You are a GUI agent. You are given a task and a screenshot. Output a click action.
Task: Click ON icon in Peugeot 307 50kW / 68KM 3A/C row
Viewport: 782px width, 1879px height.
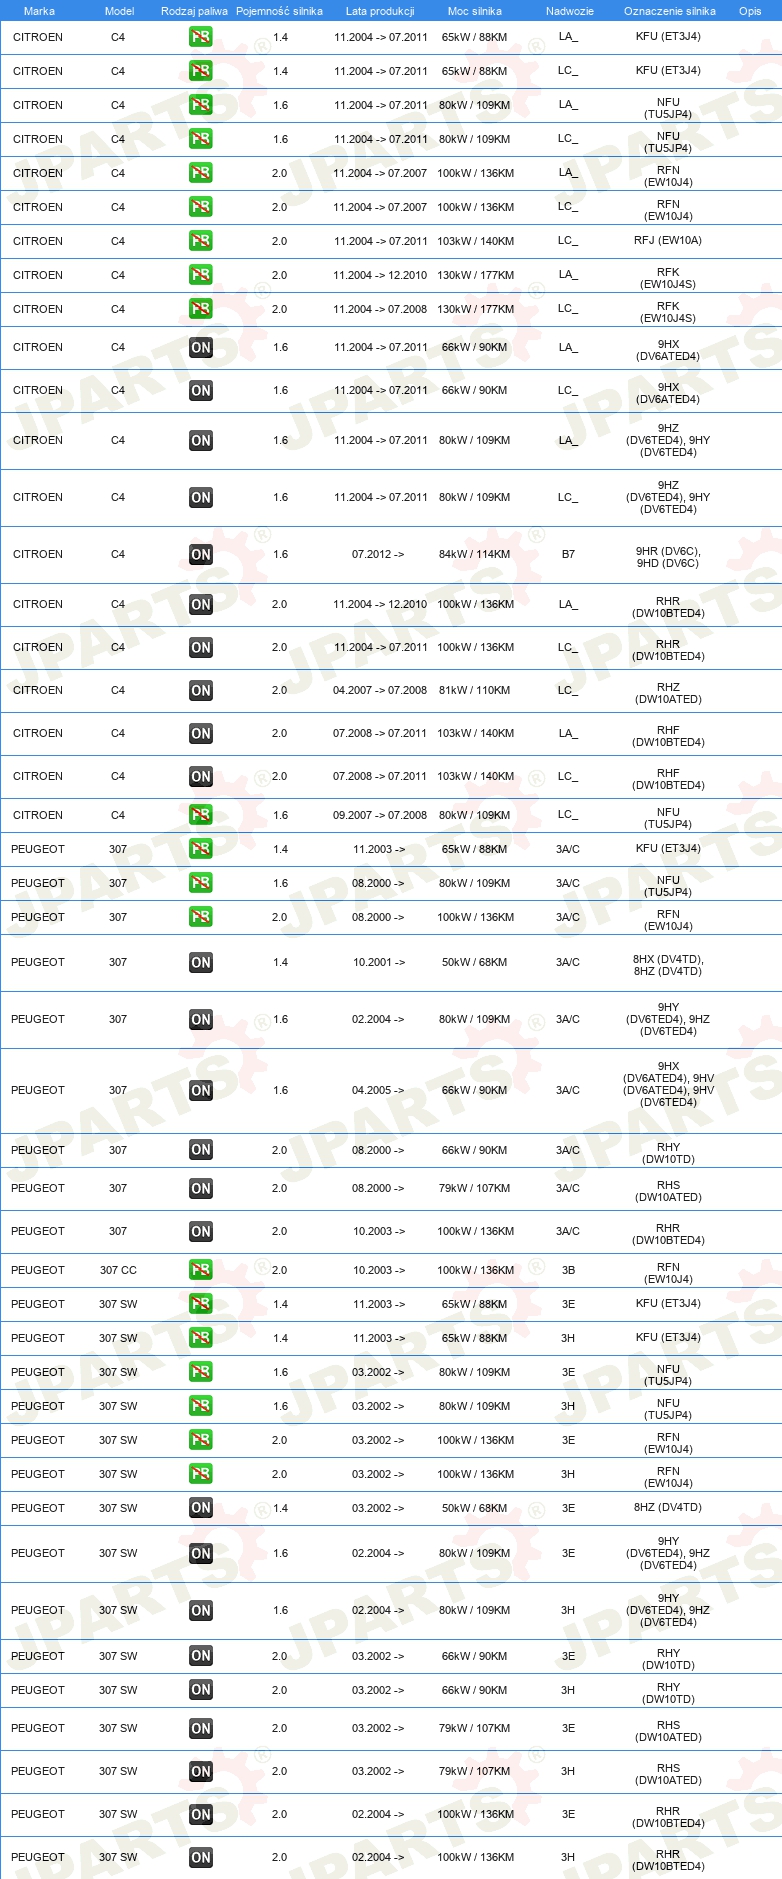[x=201, y=963]
